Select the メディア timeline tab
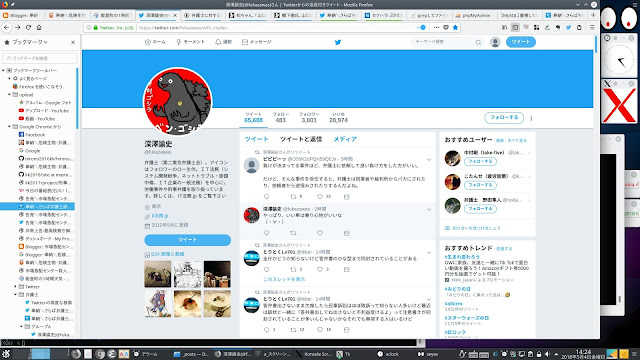 345,139
